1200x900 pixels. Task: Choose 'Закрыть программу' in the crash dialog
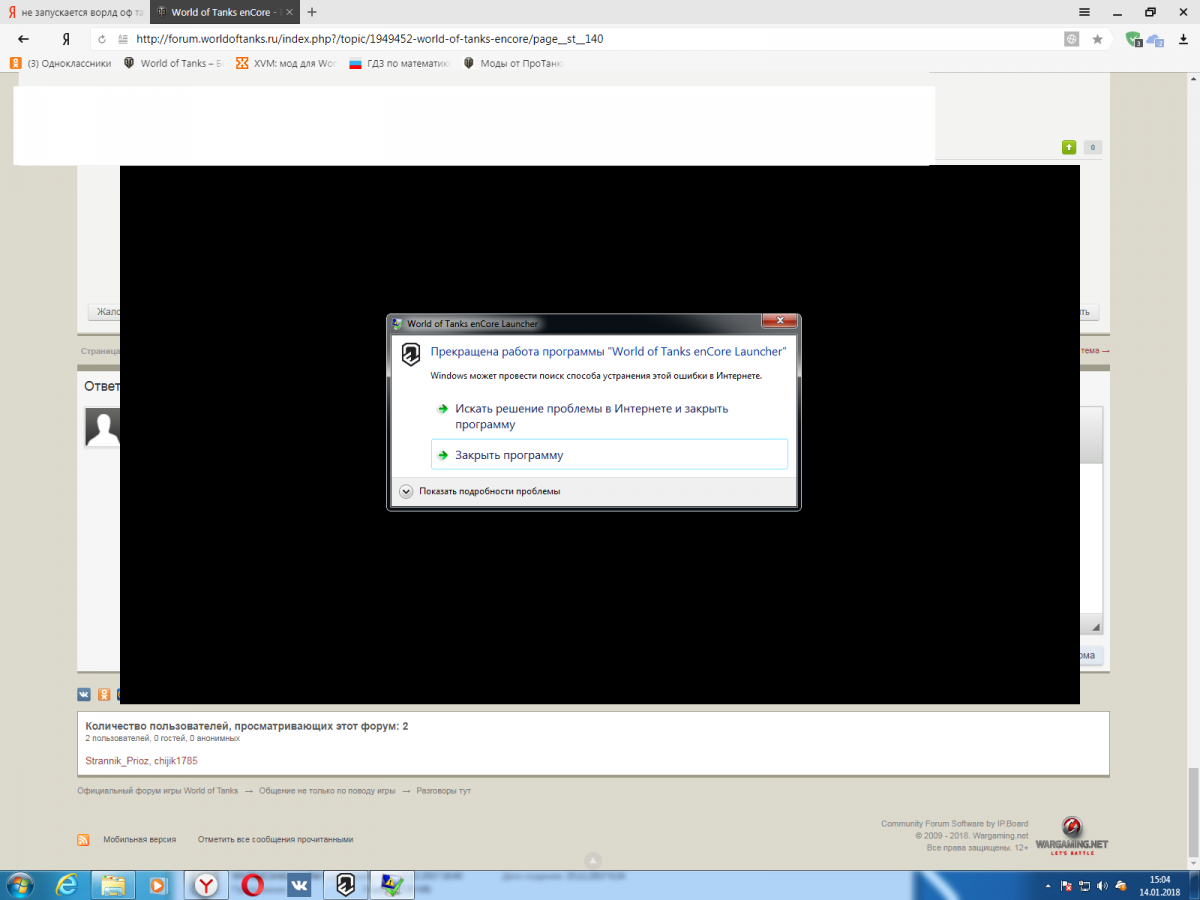[x=609, y=455]
